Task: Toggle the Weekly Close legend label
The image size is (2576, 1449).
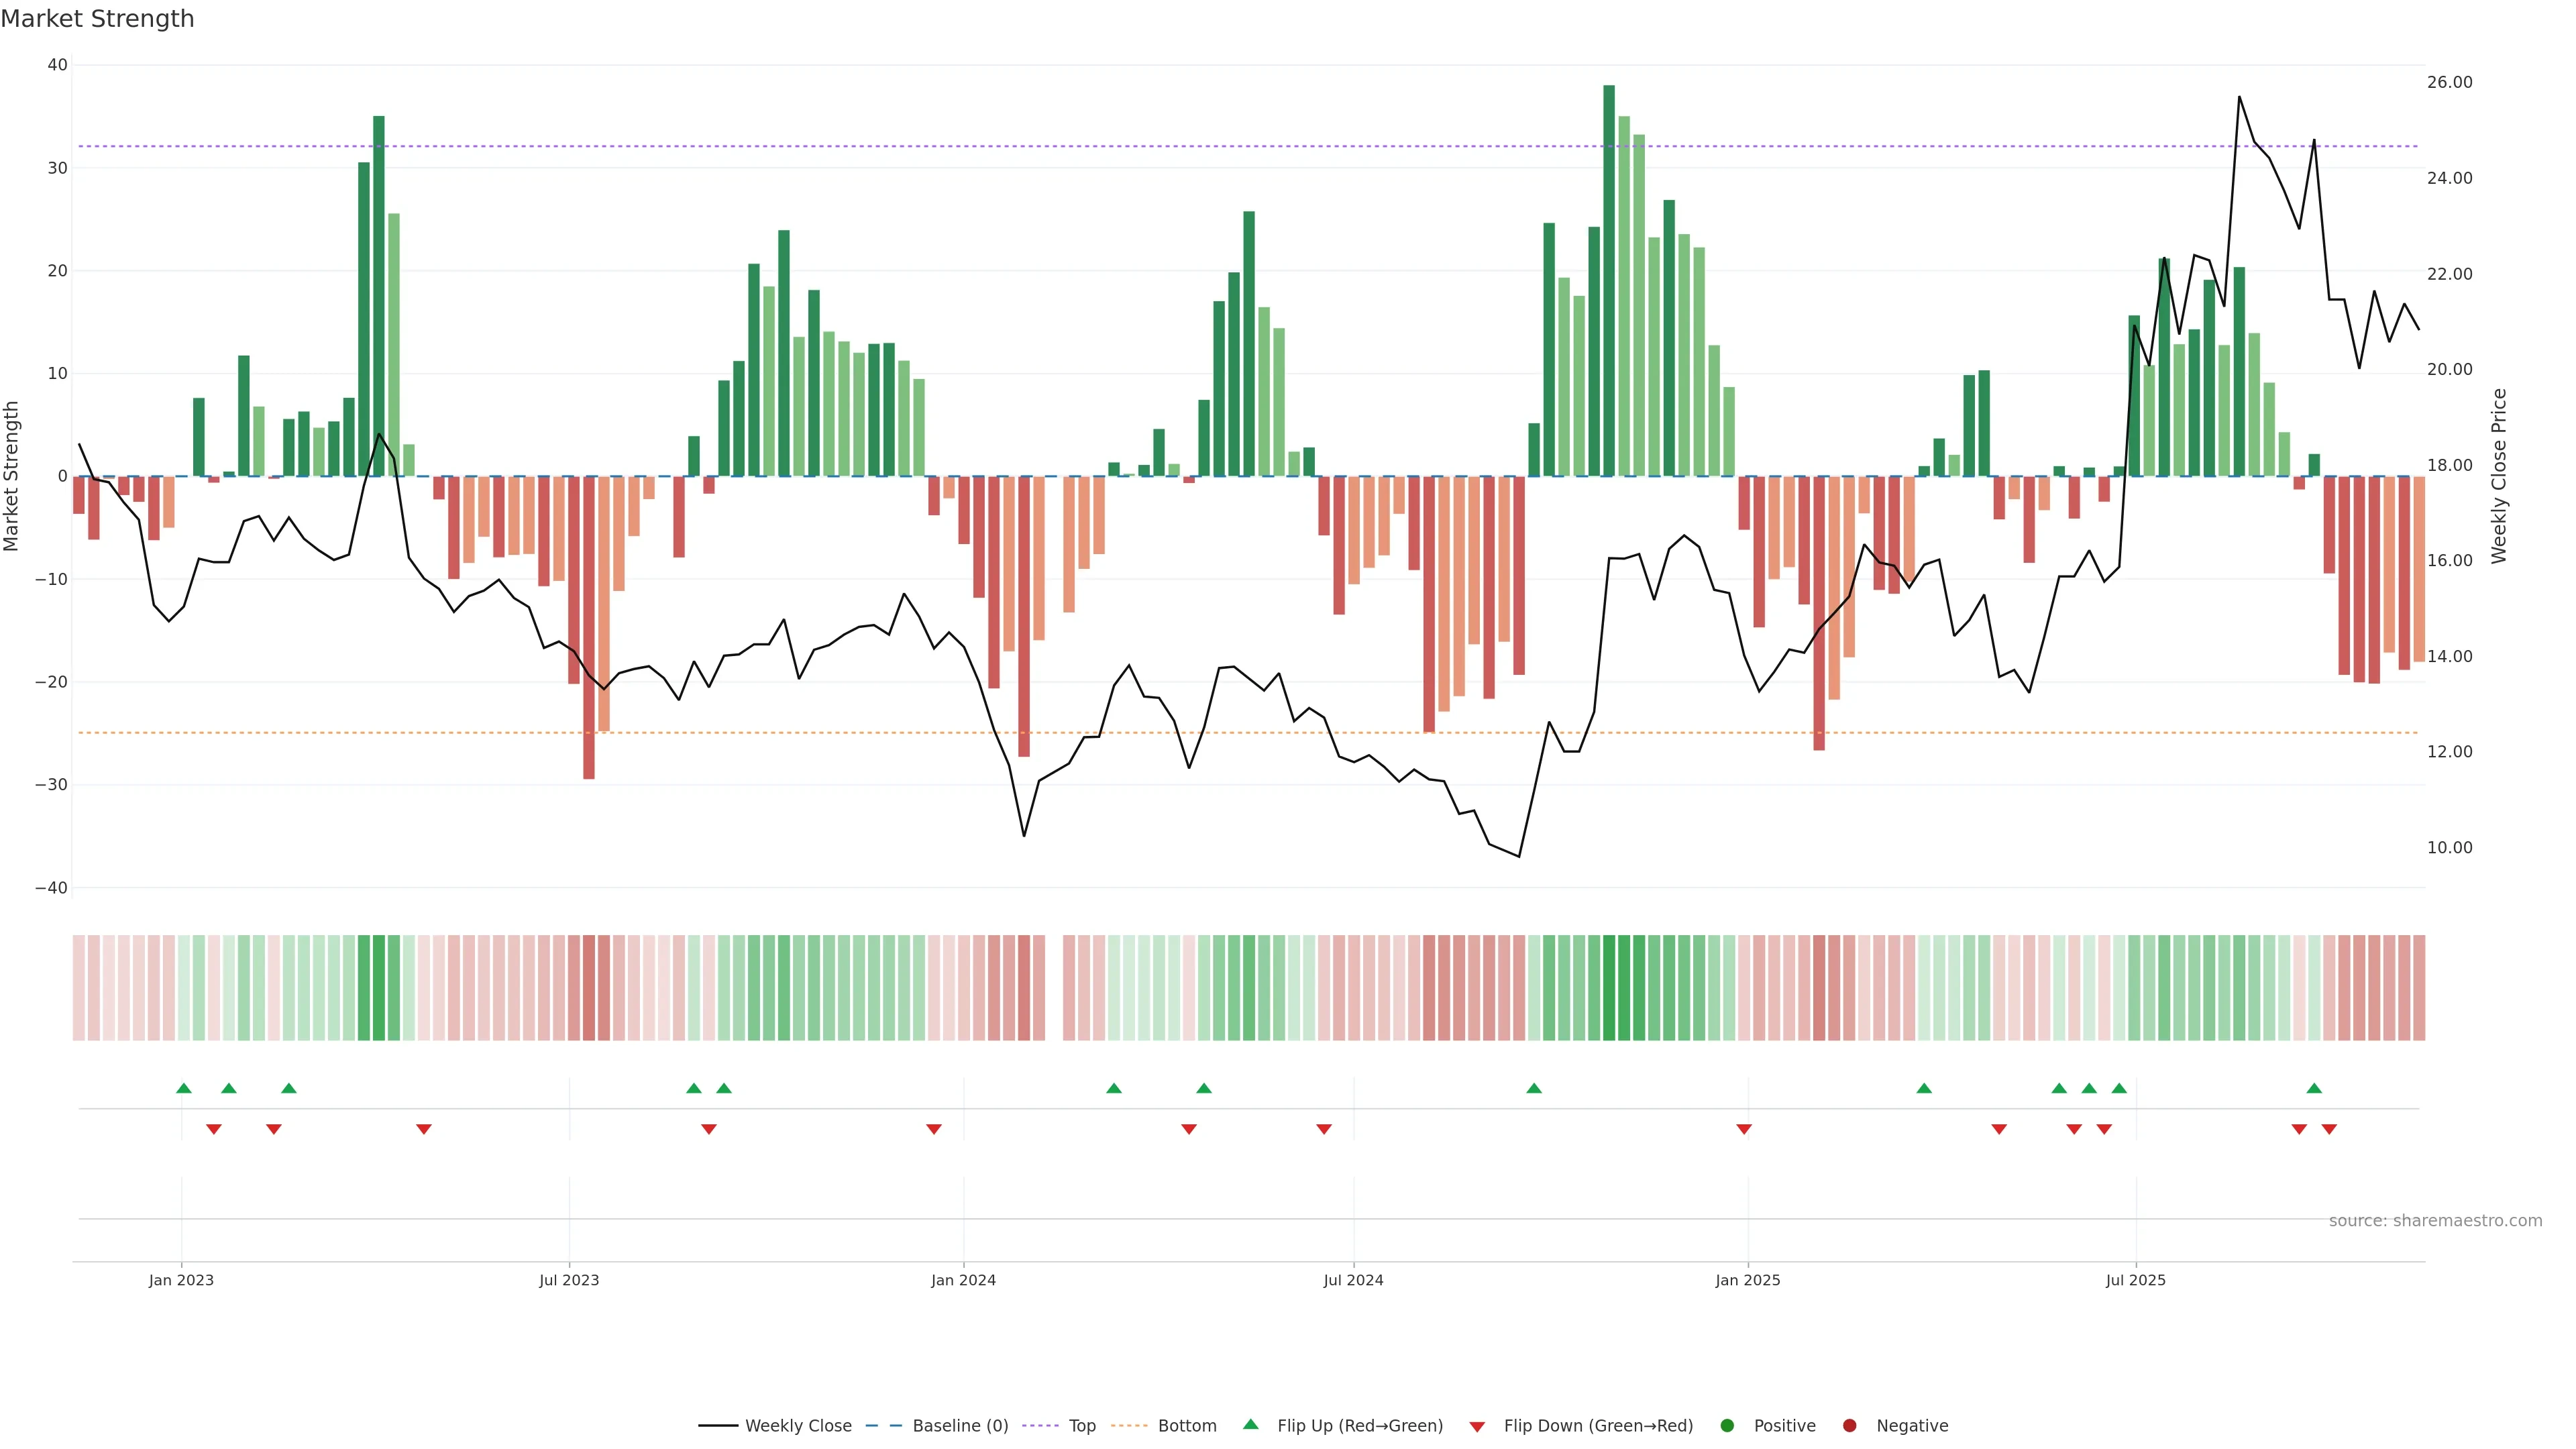Action: (x=798, y=1425)
